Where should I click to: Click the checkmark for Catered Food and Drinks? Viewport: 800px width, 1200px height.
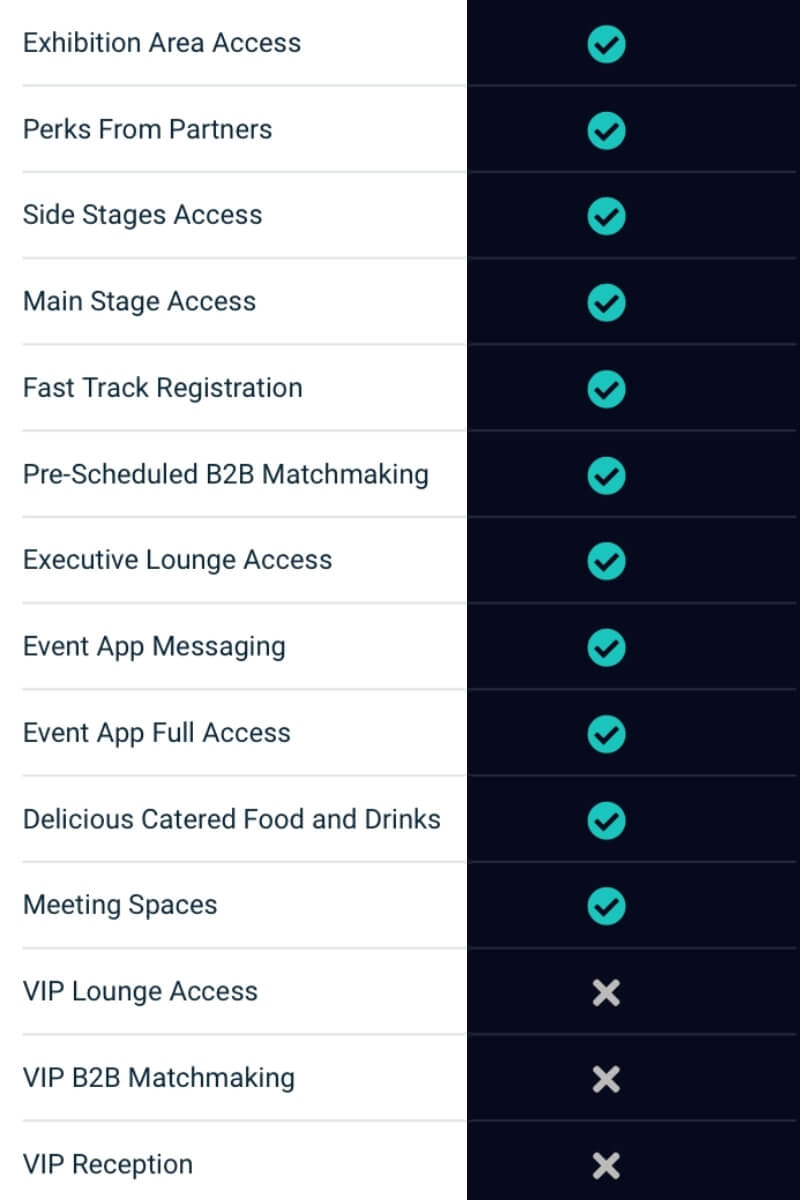[606, 820]
